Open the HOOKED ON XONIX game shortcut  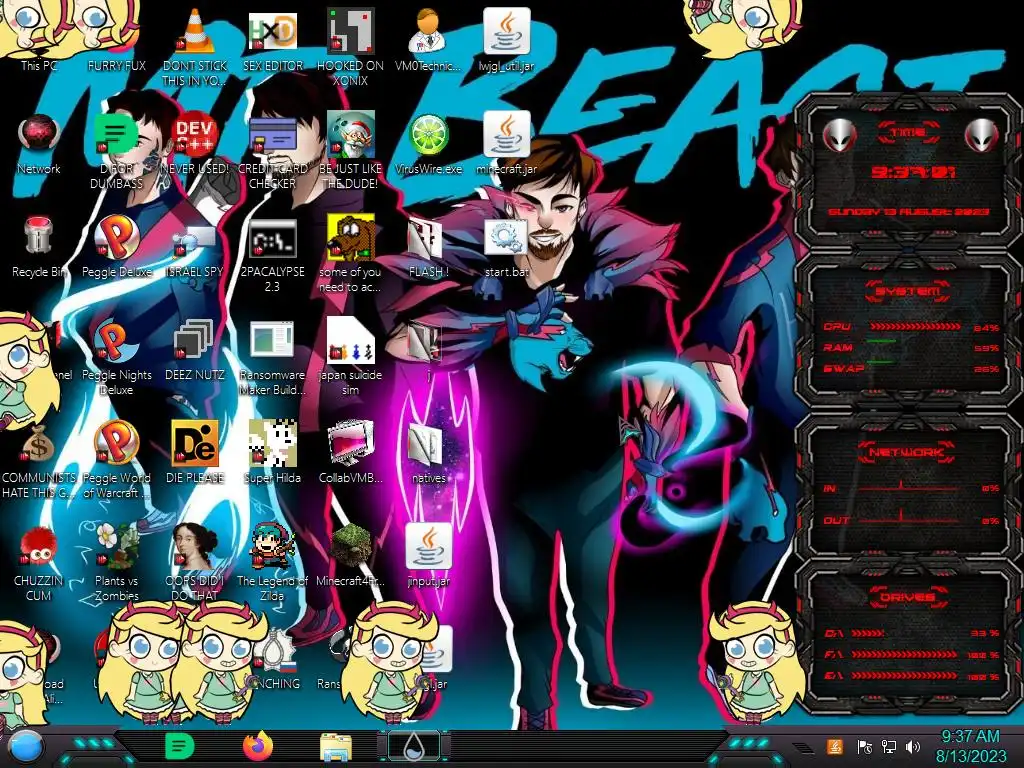350,31
